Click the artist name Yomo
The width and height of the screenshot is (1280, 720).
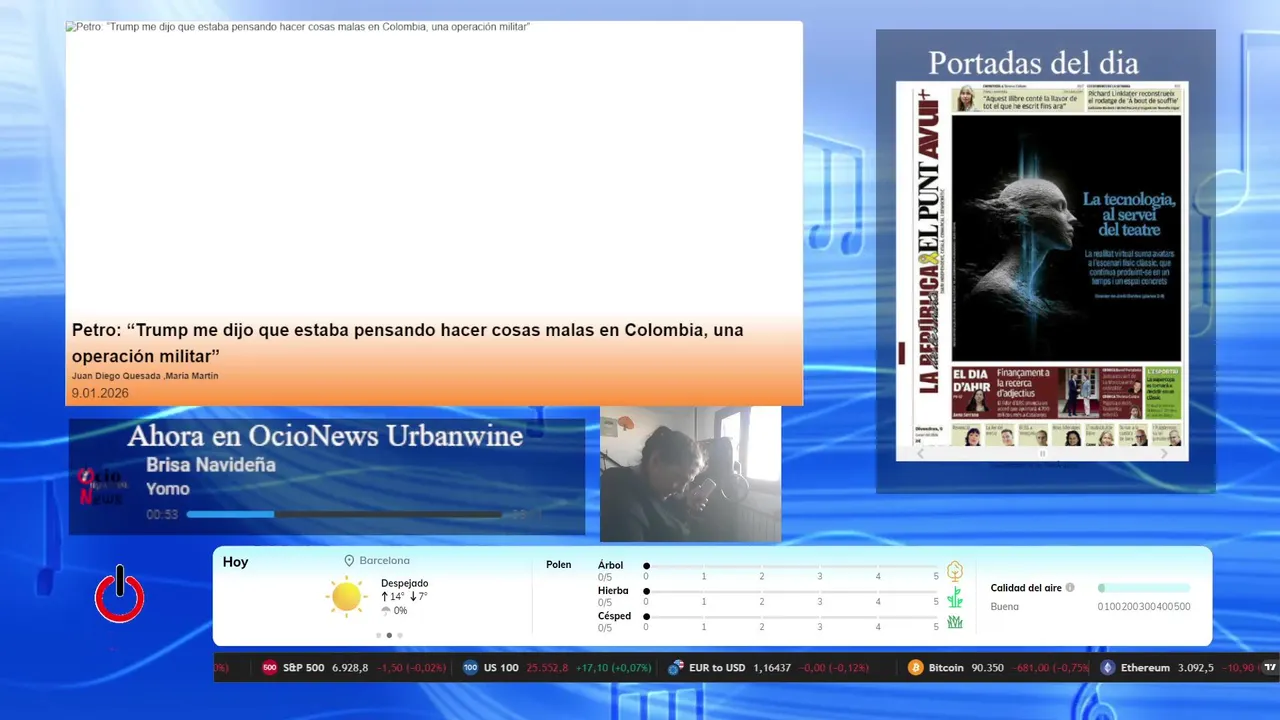click(168, 489)
